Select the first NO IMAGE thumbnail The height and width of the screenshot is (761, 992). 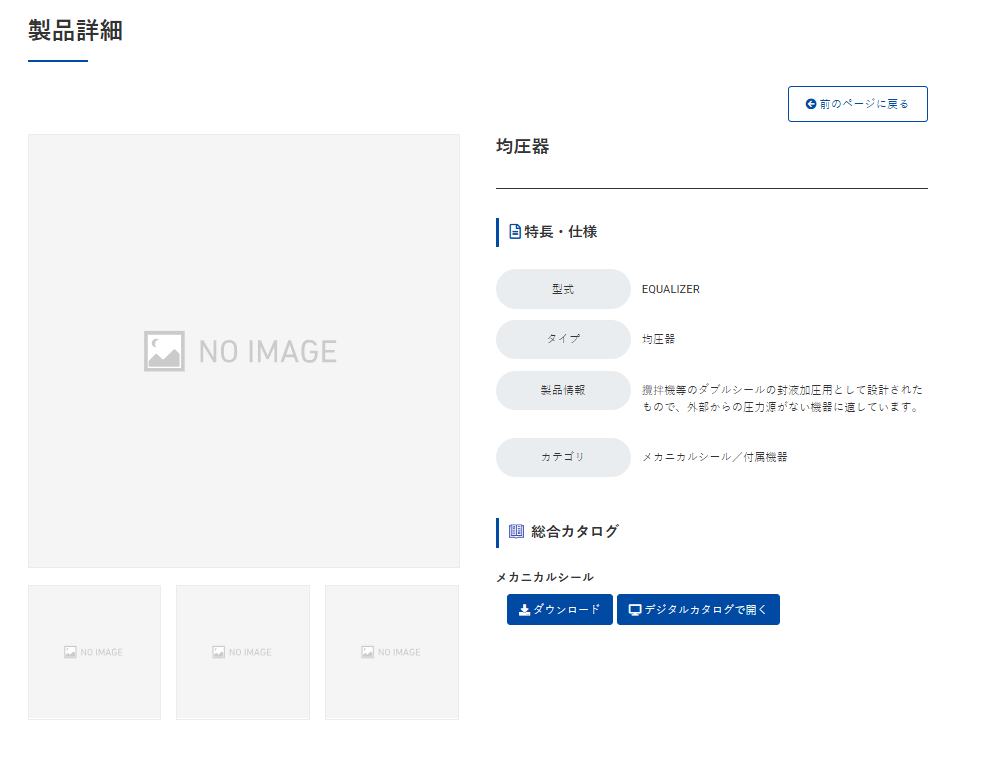94,652
